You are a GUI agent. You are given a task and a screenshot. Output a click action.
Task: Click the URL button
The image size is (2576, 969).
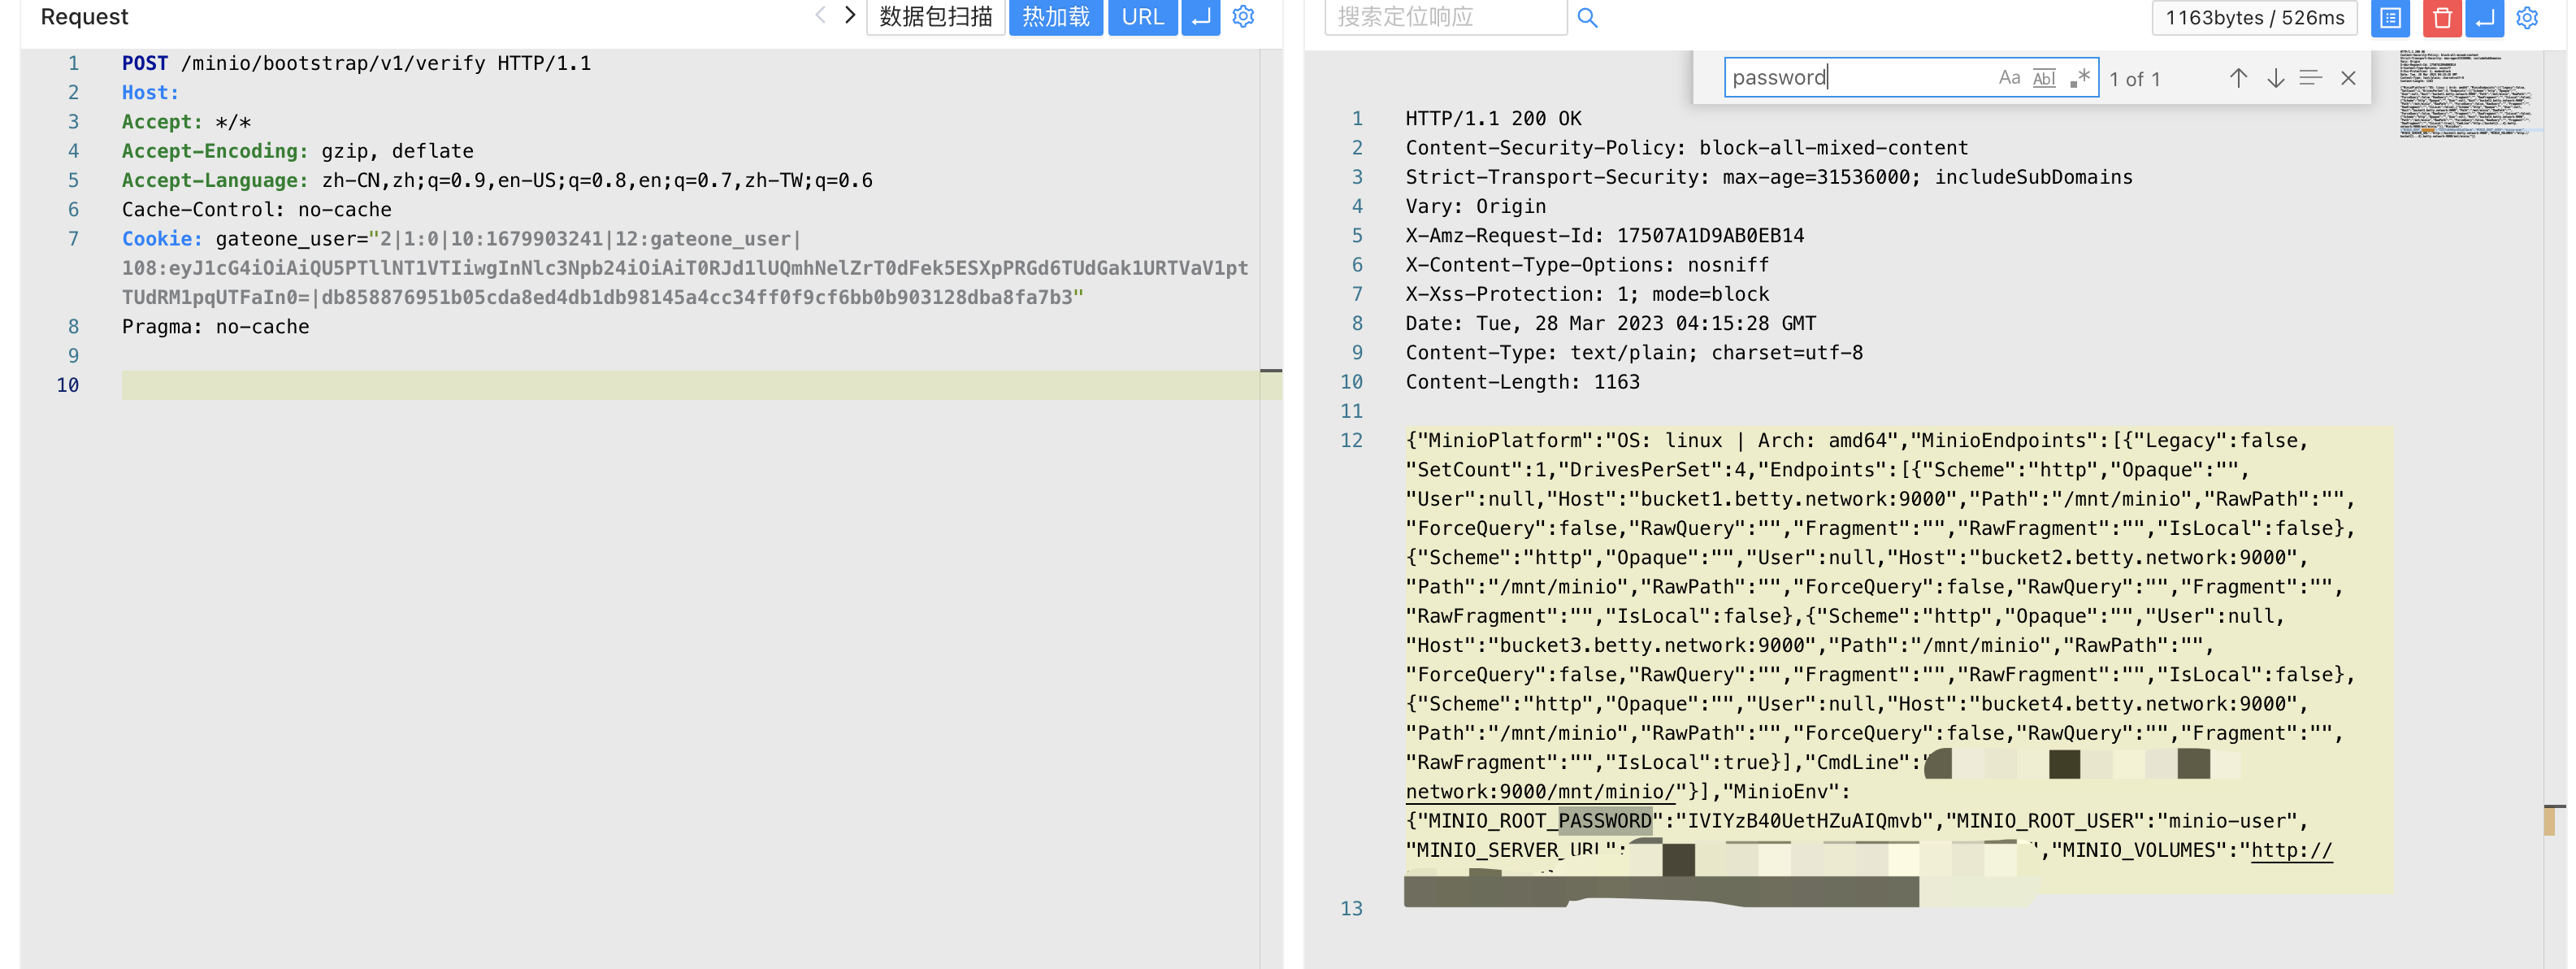tap(1142, 16)
